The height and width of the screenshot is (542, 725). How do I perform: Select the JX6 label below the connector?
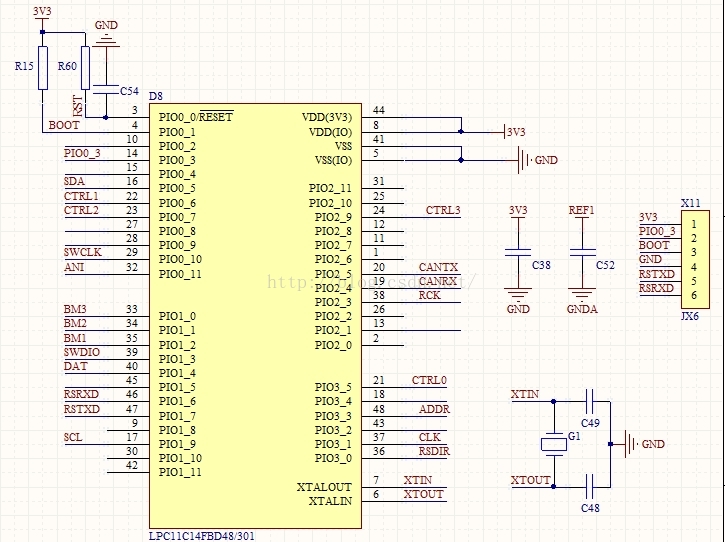(690, 316)
